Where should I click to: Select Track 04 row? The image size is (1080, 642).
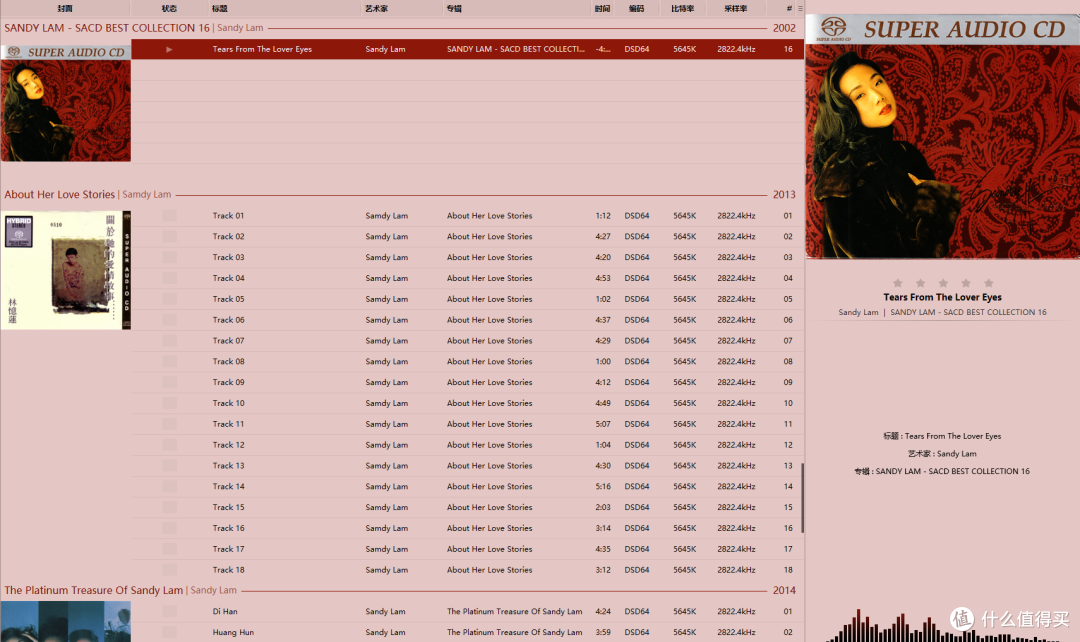[x=467, y=278]
